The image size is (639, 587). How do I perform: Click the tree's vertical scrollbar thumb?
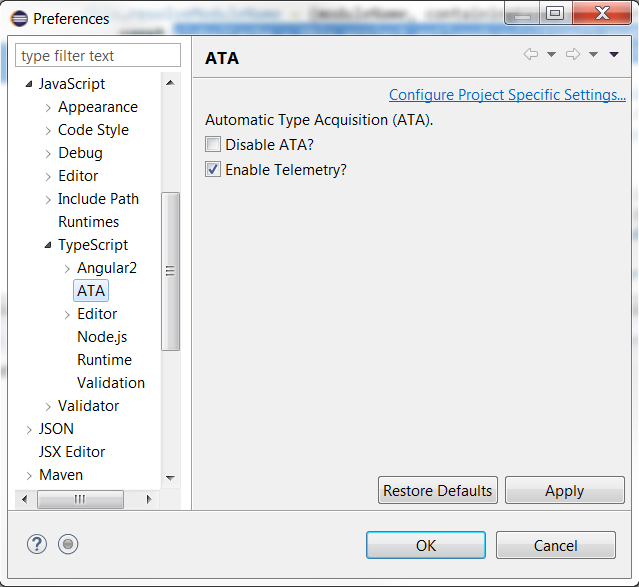pyautogui.click(x=170, y=271)
